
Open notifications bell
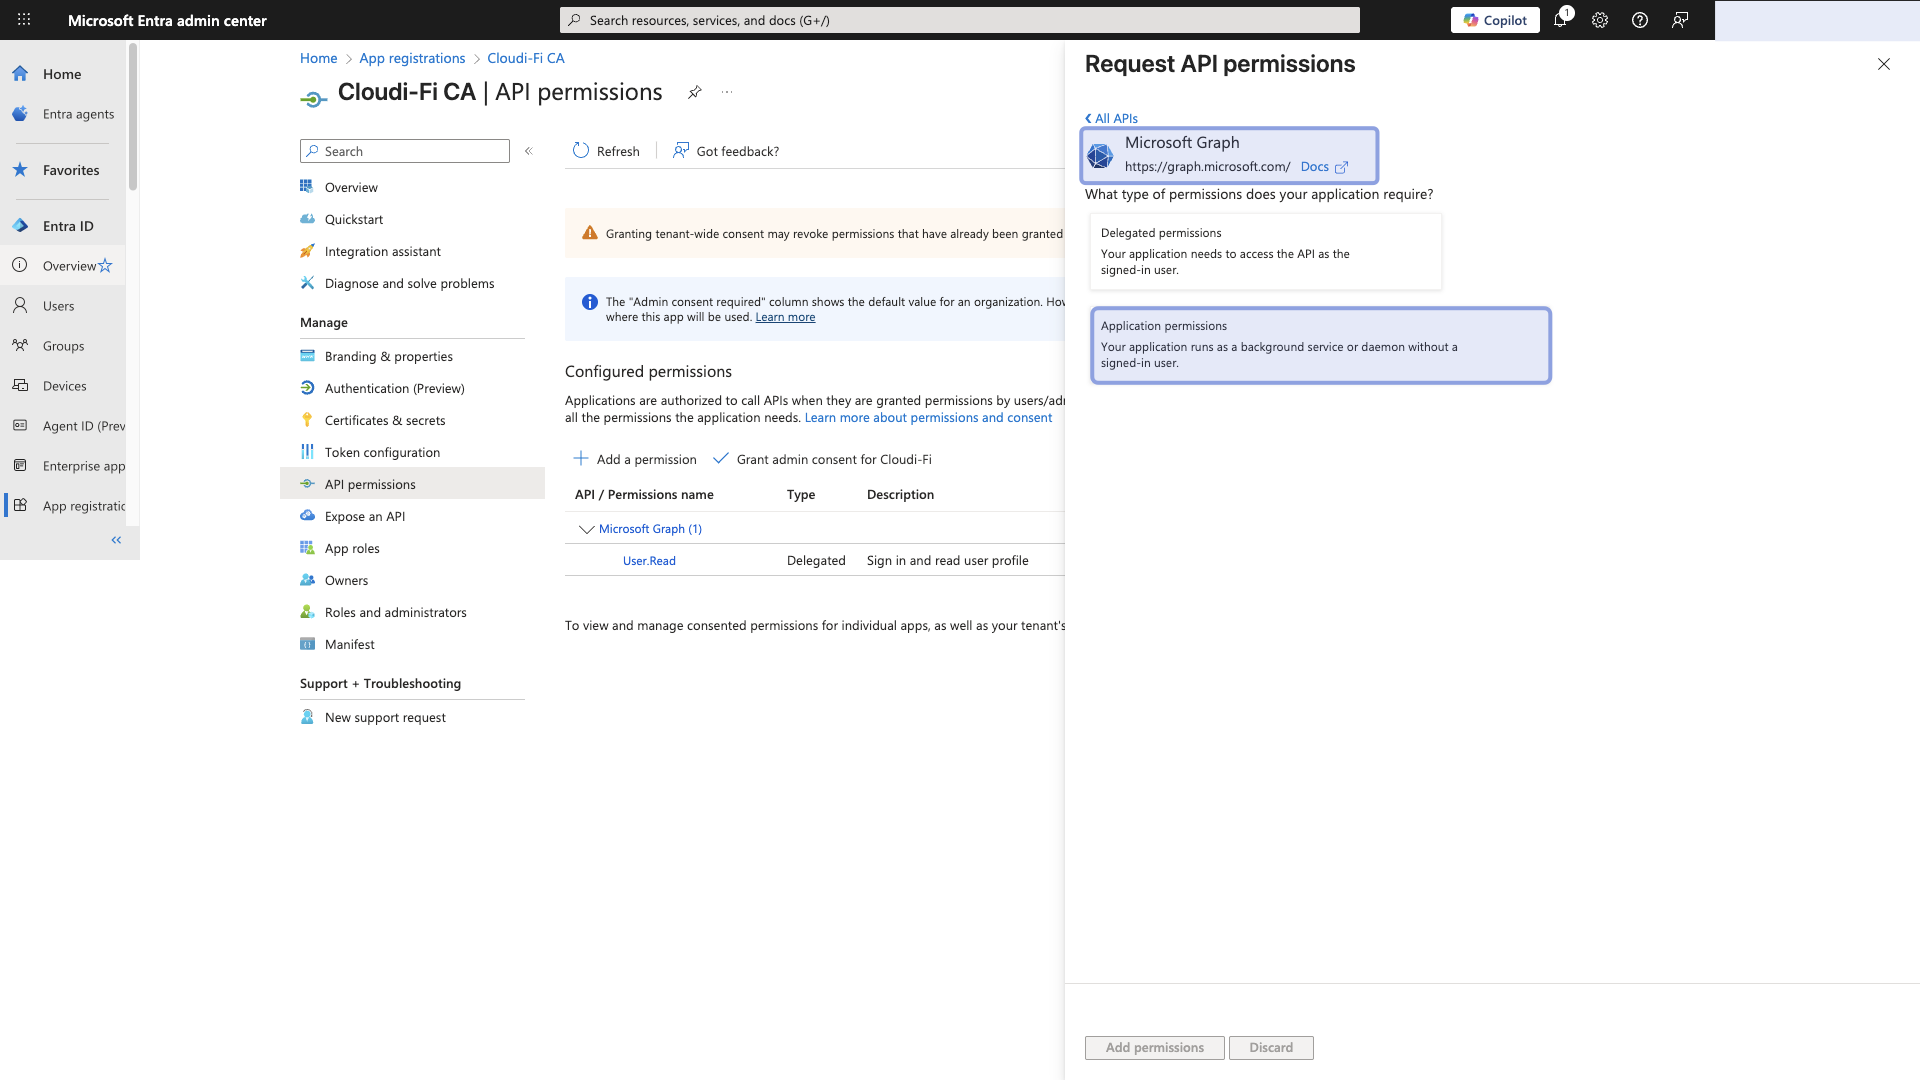coord(1561,20)
